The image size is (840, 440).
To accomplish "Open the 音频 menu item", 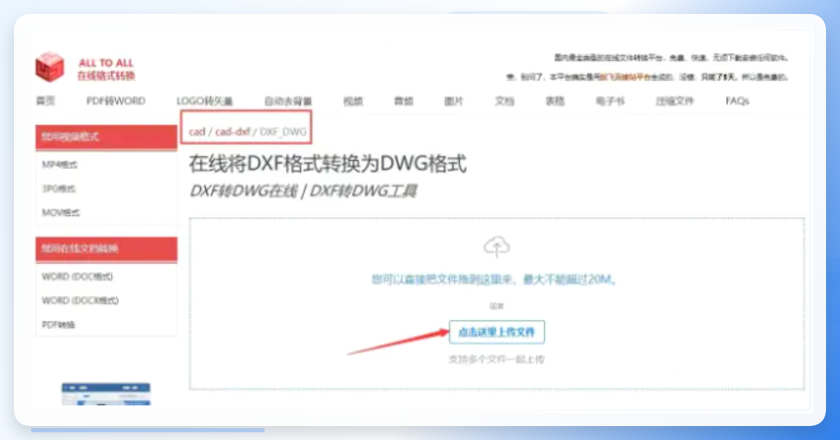I will click(x=403, y=101).
